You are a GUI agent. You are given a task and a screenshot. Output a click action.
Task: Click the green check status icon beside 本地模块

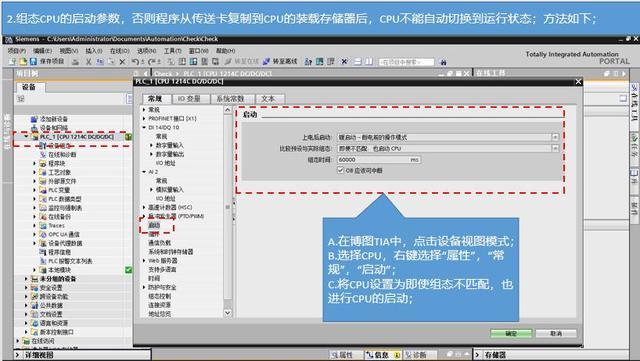point(129,270)
